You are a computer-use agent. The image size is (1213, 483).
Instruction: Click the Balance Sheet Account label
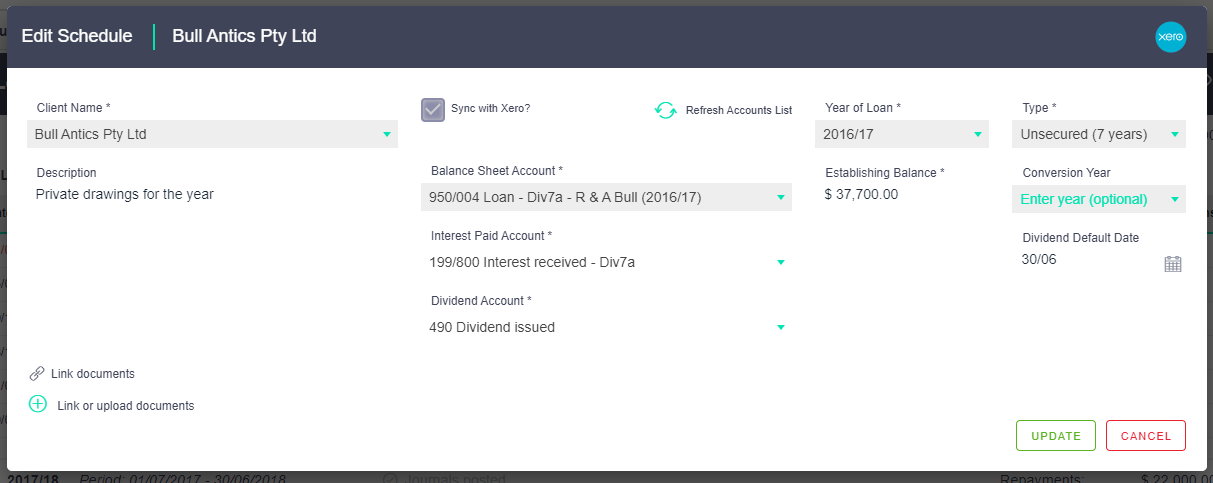point(497,171)
